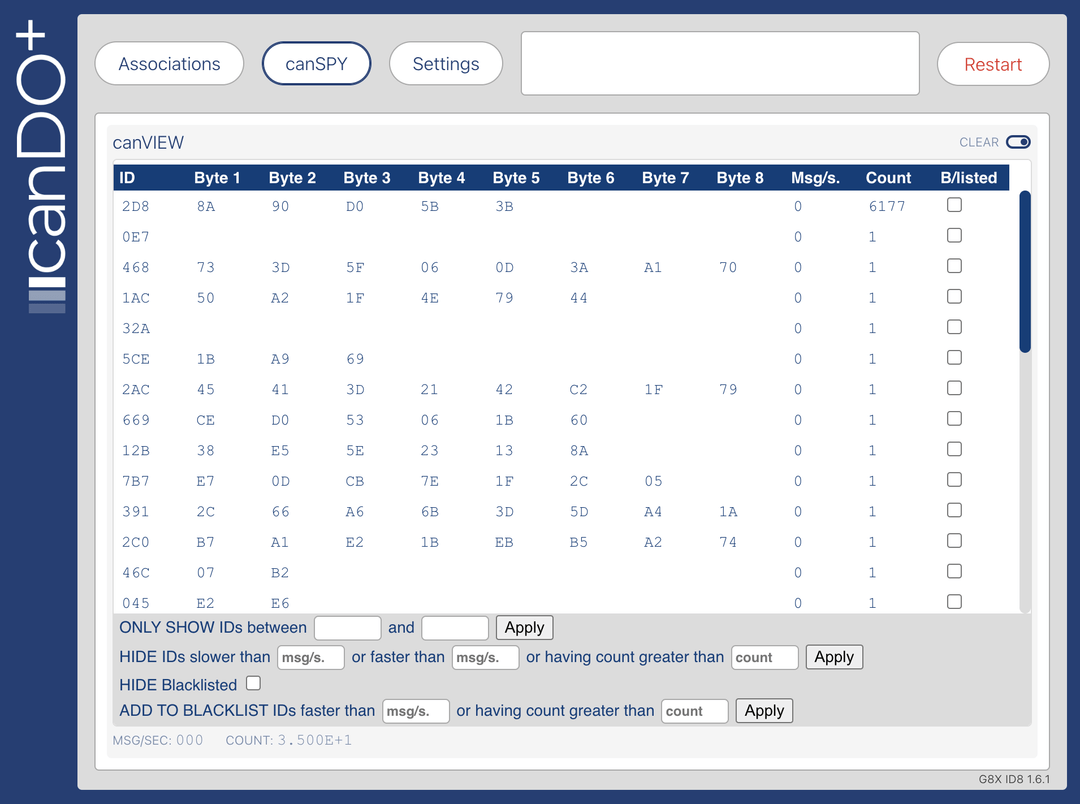Open the Settings tab
The image size is (1080, 804).
(x=445, y=64)
